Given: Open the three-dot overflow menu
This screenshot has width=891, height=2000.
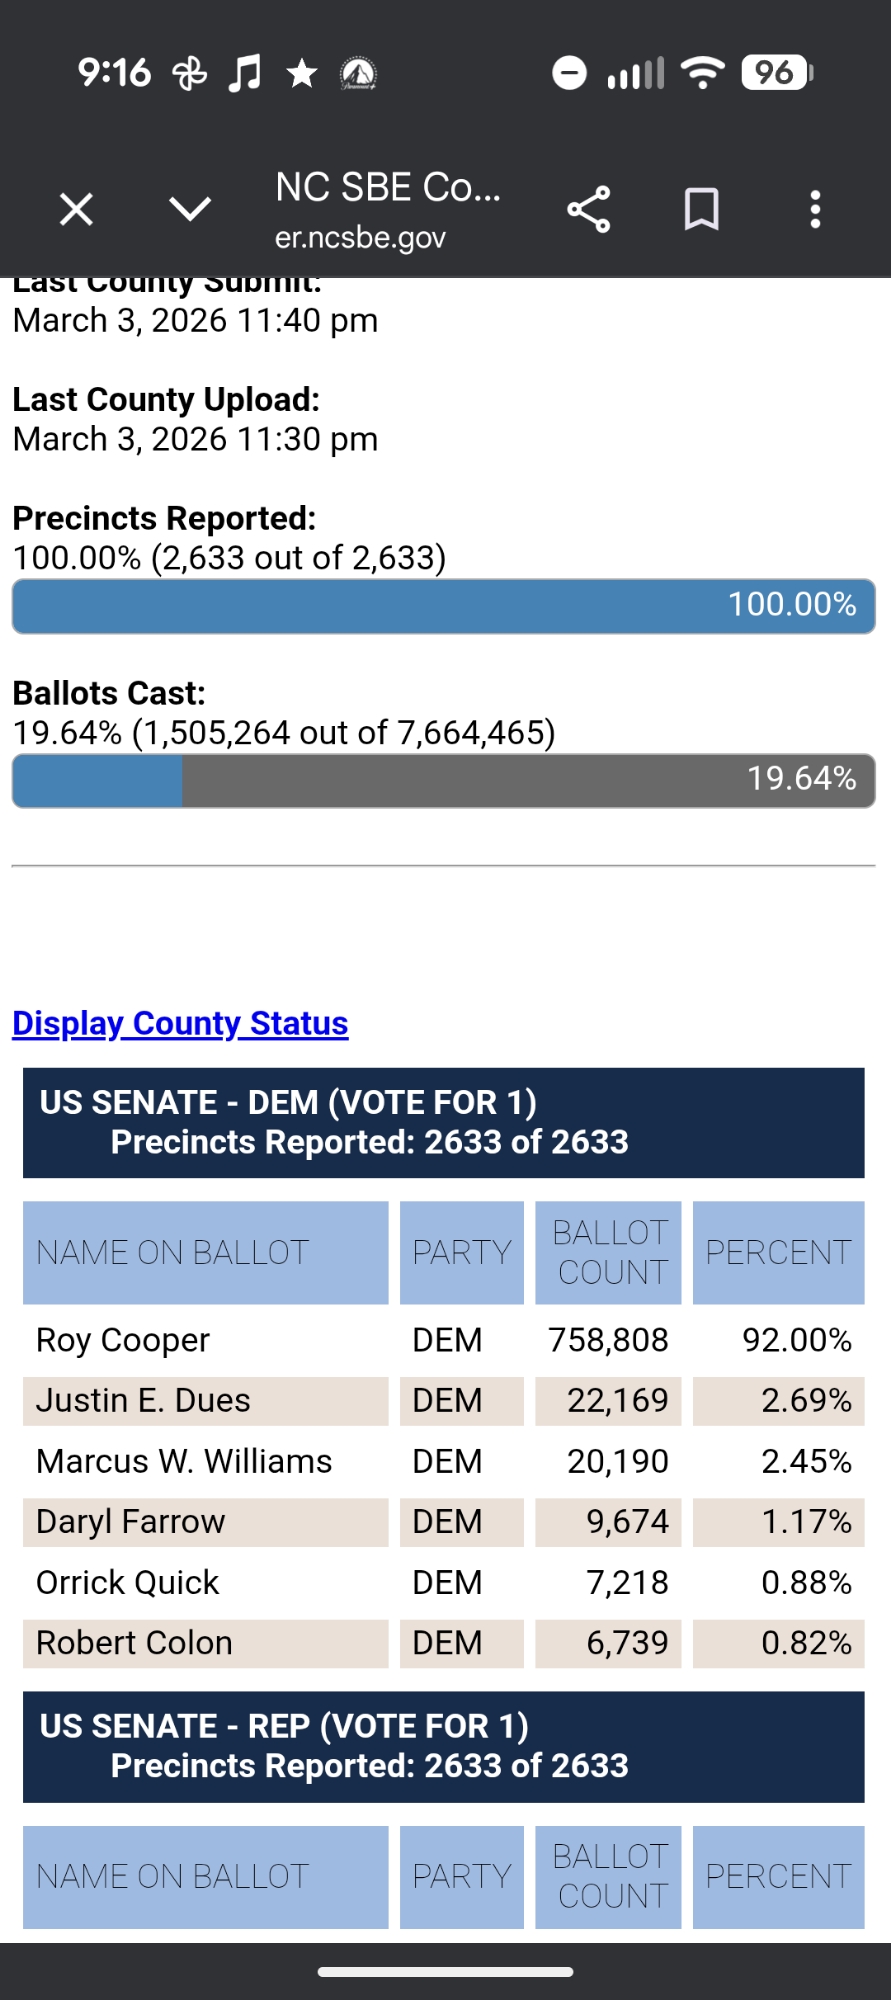Looking at the screenshot, I should coord(815,210).
